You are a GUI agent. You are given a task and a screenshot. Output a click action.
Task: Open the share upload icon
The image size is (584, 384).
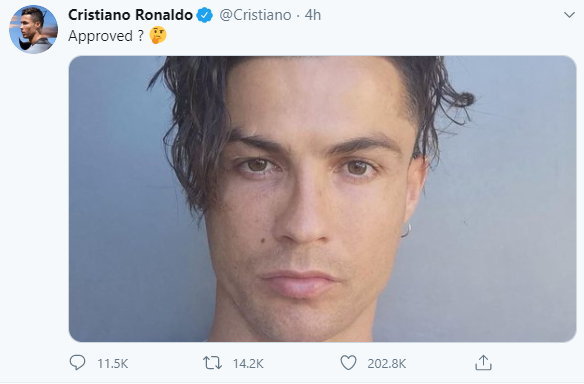click(x=483, y=362)
